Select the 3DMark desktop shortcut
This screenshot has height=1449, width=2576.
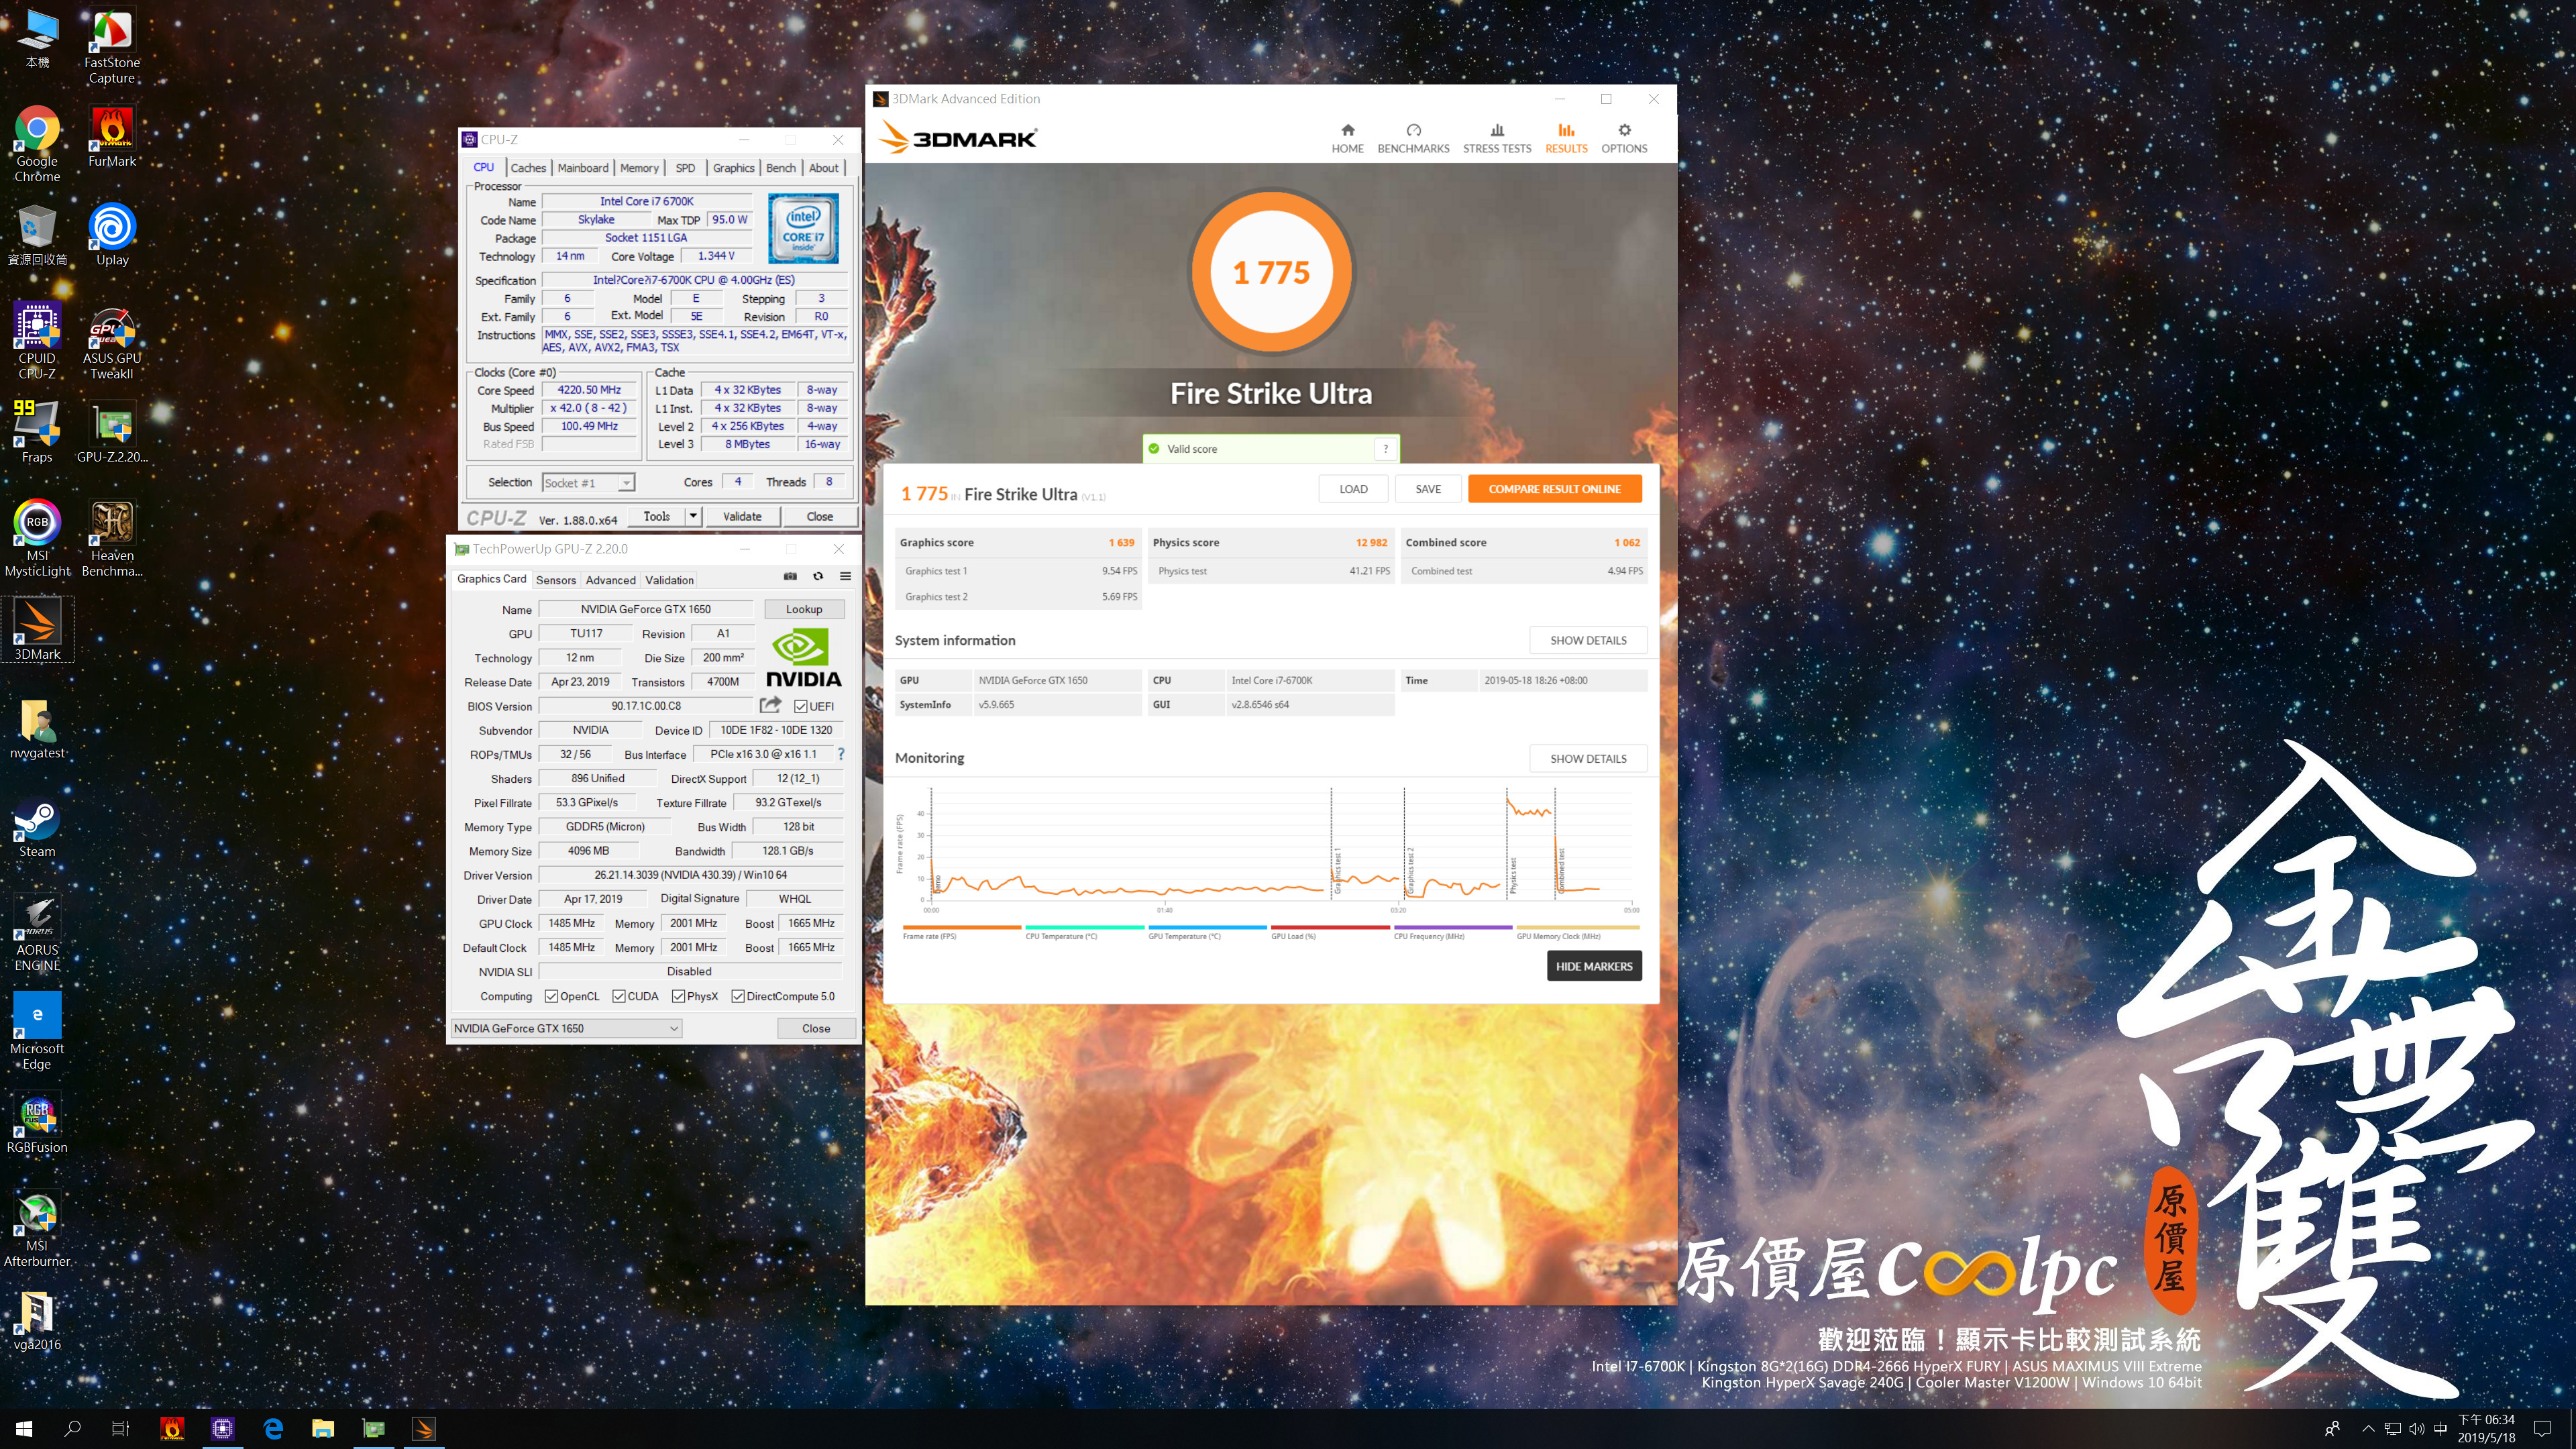point(37,629)
